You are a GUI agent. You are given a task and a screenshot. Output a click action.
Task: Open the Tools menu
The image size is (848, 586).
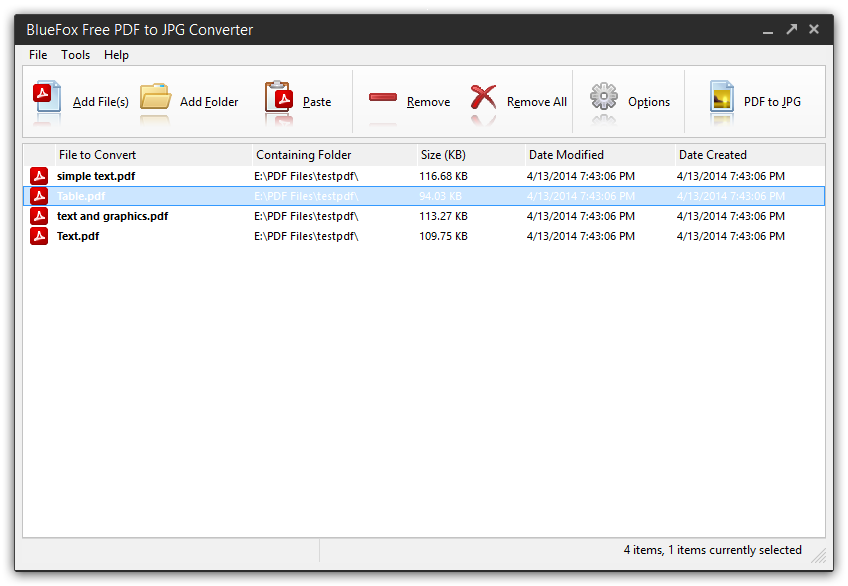(75, 55)
